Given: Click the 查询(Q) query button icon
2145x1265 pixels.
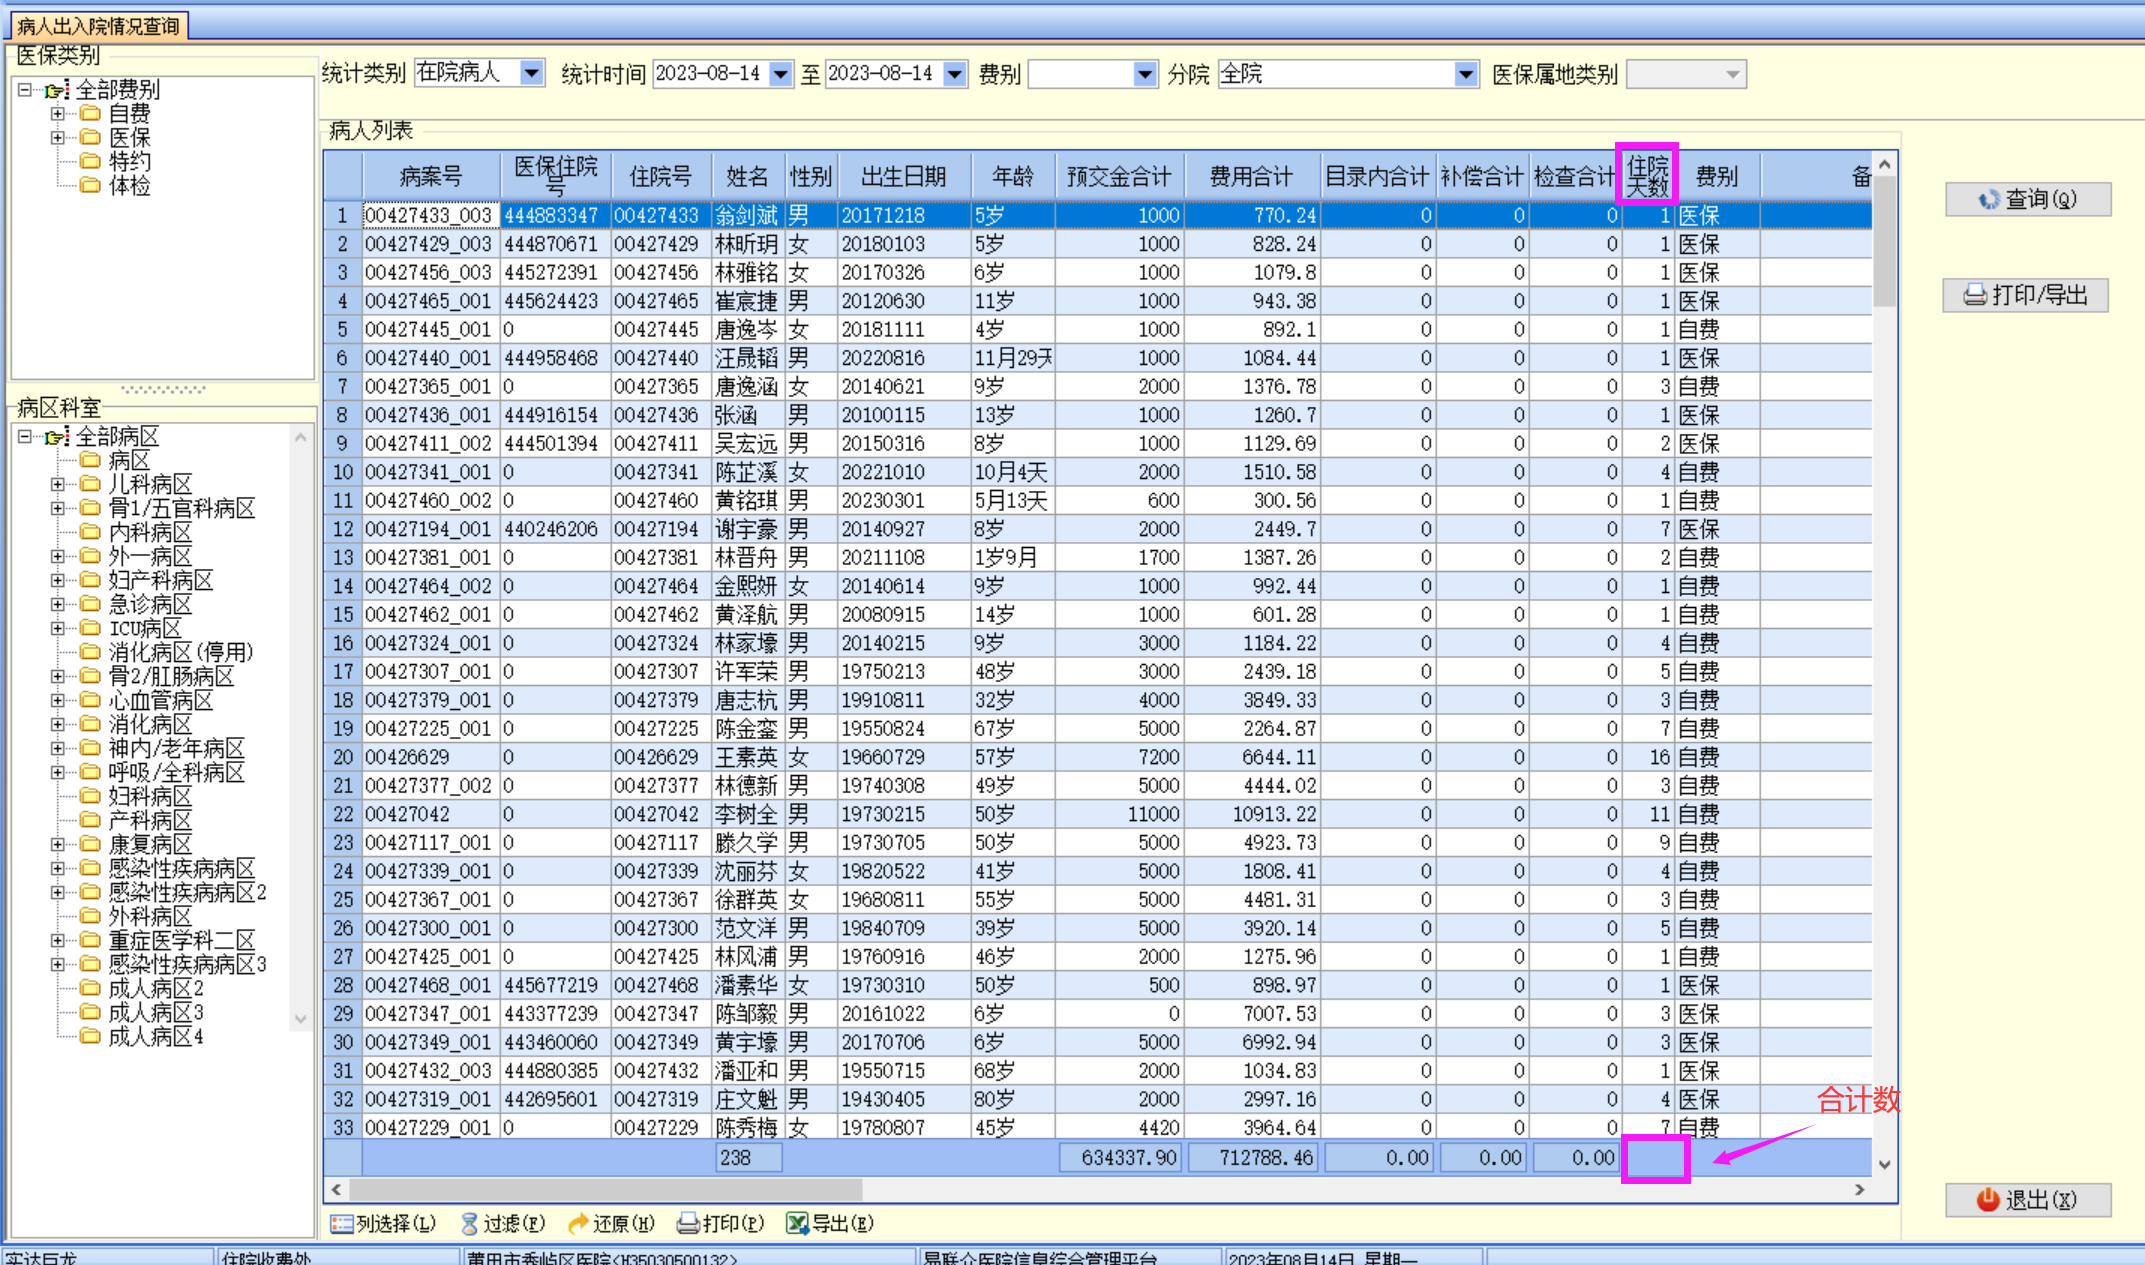Looking at the screenshot, I should 1989,200.
